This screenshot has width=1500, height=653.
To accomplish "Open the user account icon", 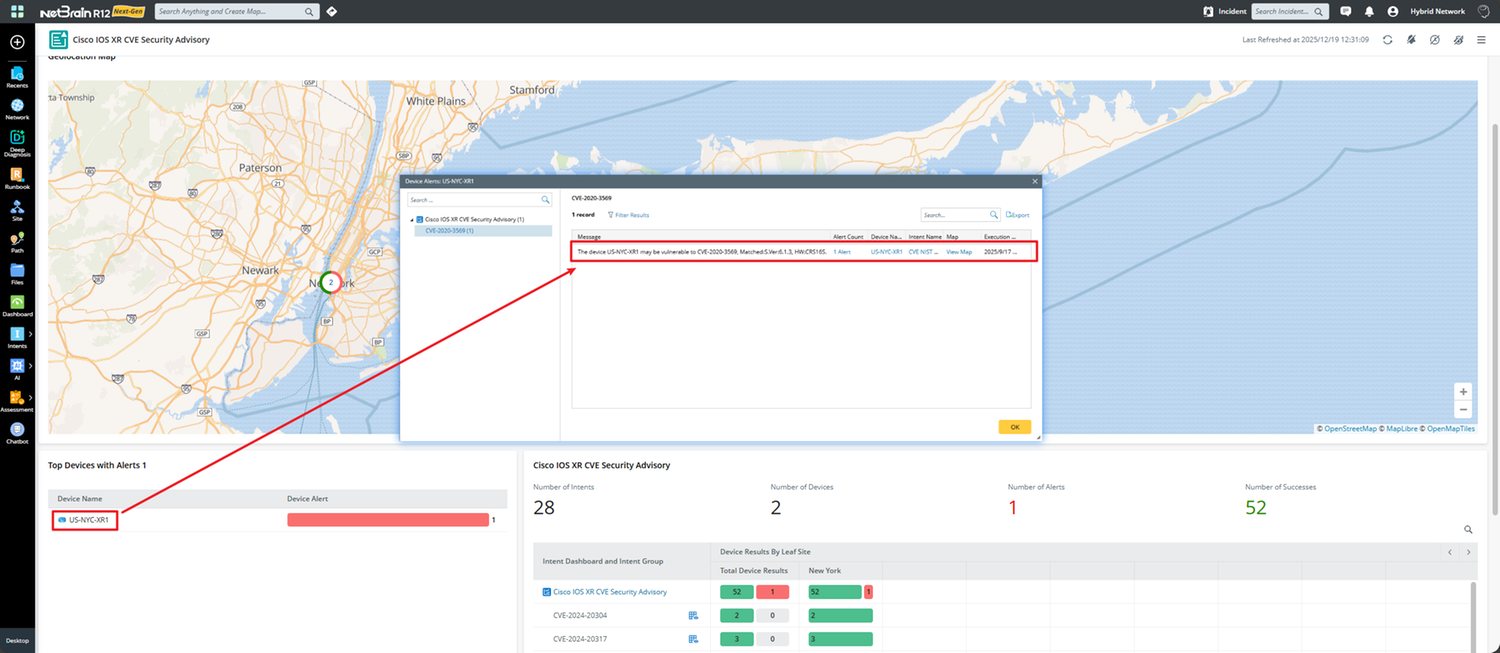I will coord(1393,12).
